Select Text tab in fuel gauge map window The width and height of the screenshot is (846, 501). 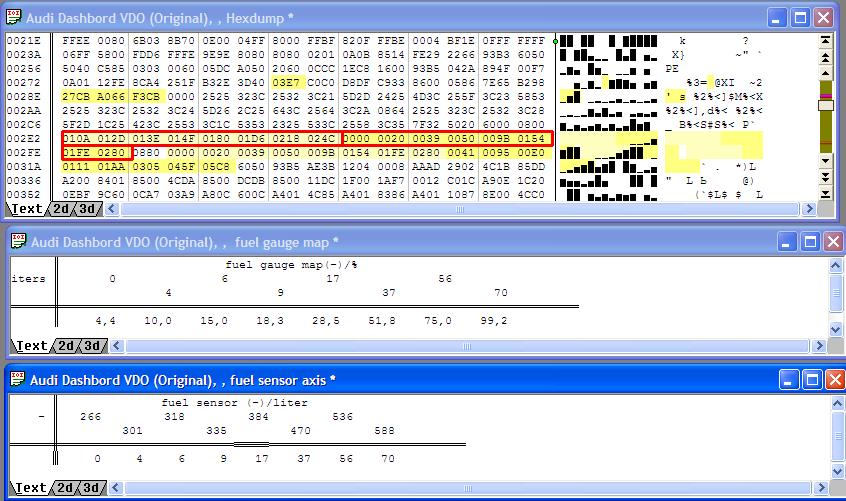(x=31, y=346)
